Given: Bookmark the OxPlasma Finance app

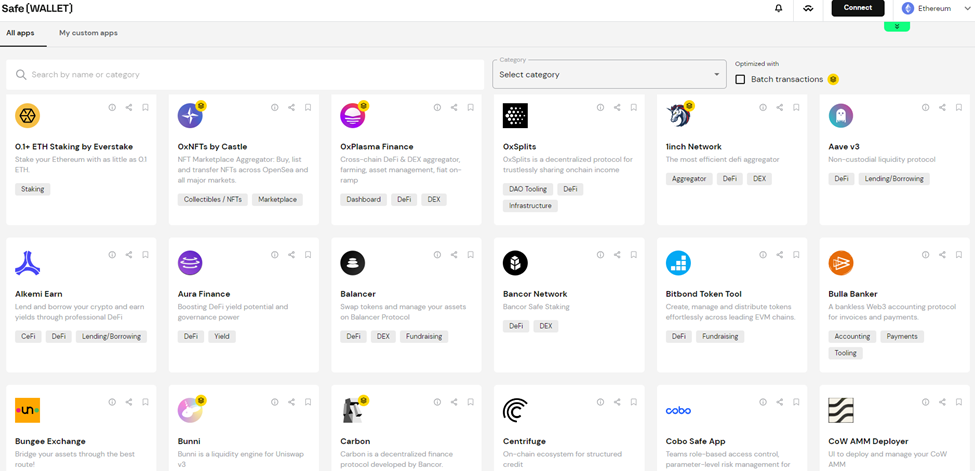Looking at the screenshot, I should click(471, 108).
